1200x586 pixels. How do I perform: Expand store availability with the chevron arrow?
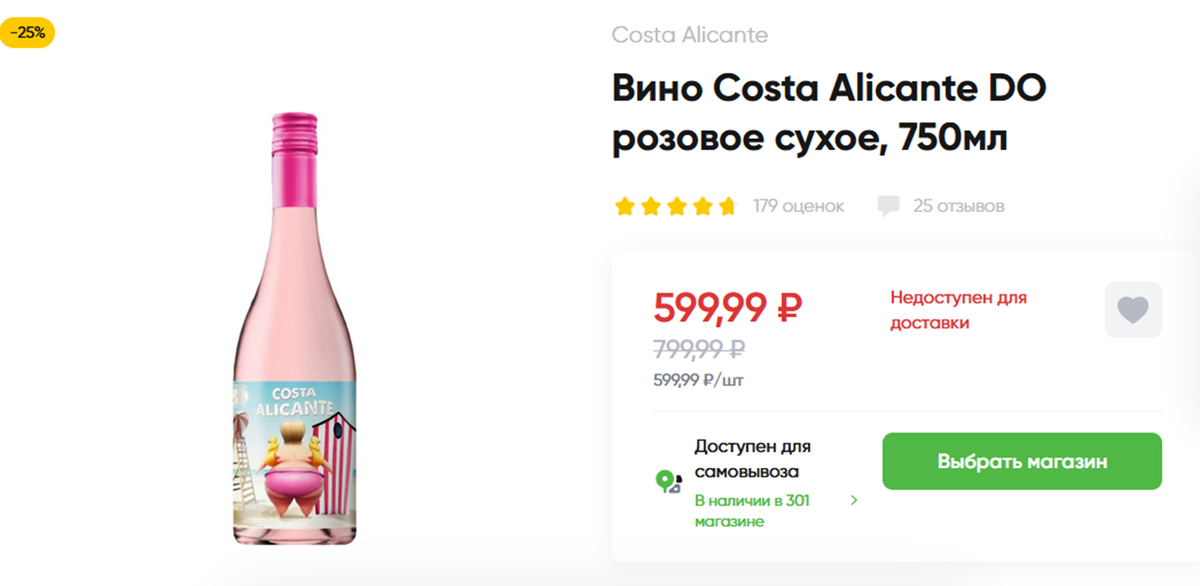pyautogui.click(x=855, y=501)
